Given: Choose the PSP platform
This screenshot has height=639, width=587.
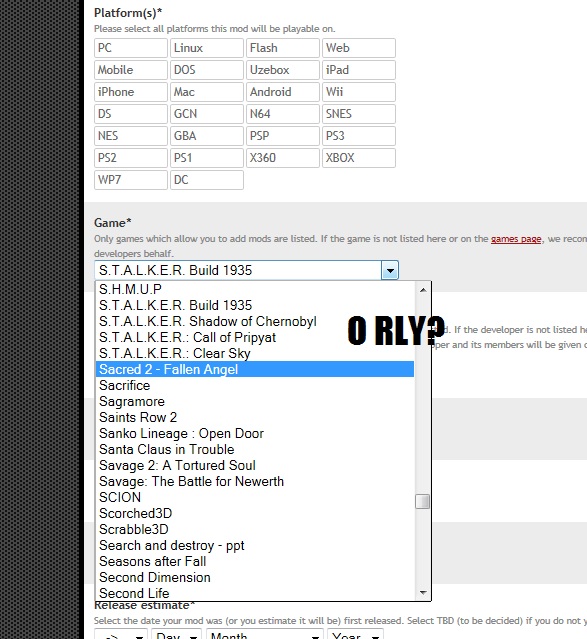Looking at the screenshot, I should coord(283,136).
